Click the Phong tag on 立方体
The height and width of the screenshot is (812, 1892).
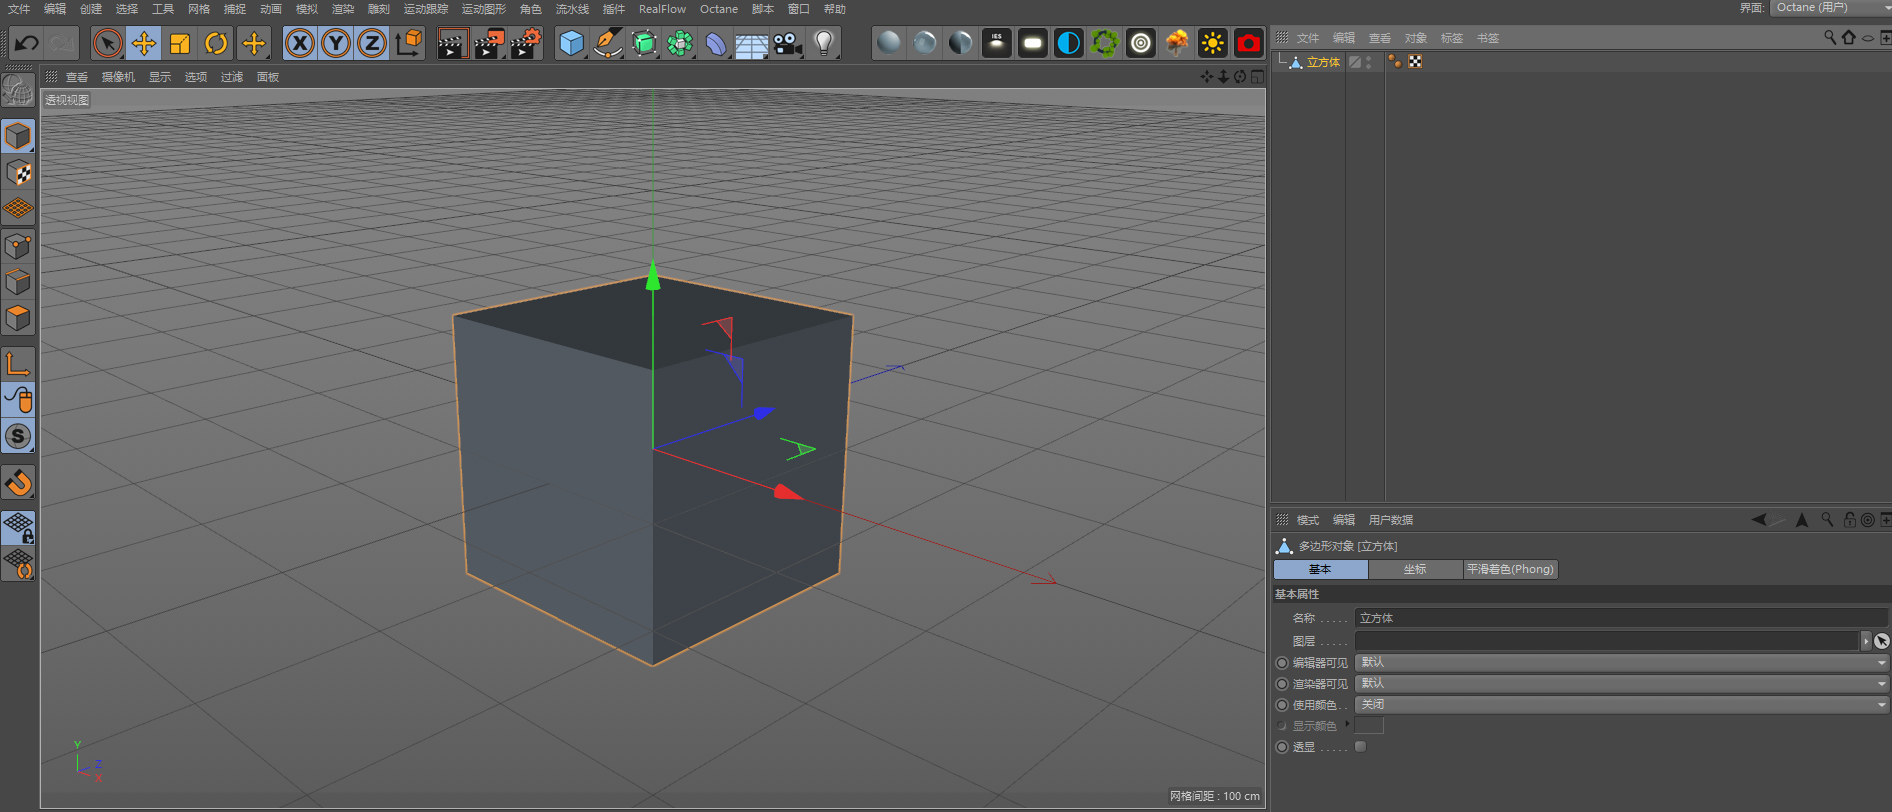(x=1395, y=62)
